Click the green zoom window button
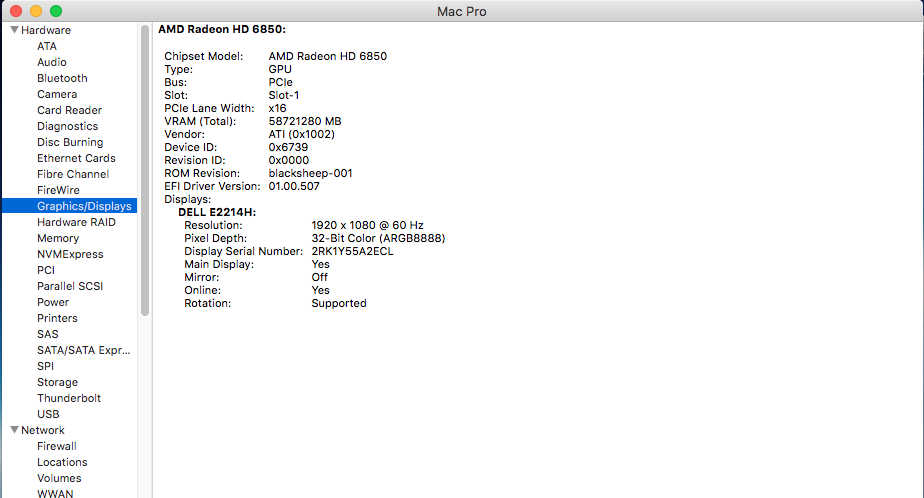 tap(56, 11)
